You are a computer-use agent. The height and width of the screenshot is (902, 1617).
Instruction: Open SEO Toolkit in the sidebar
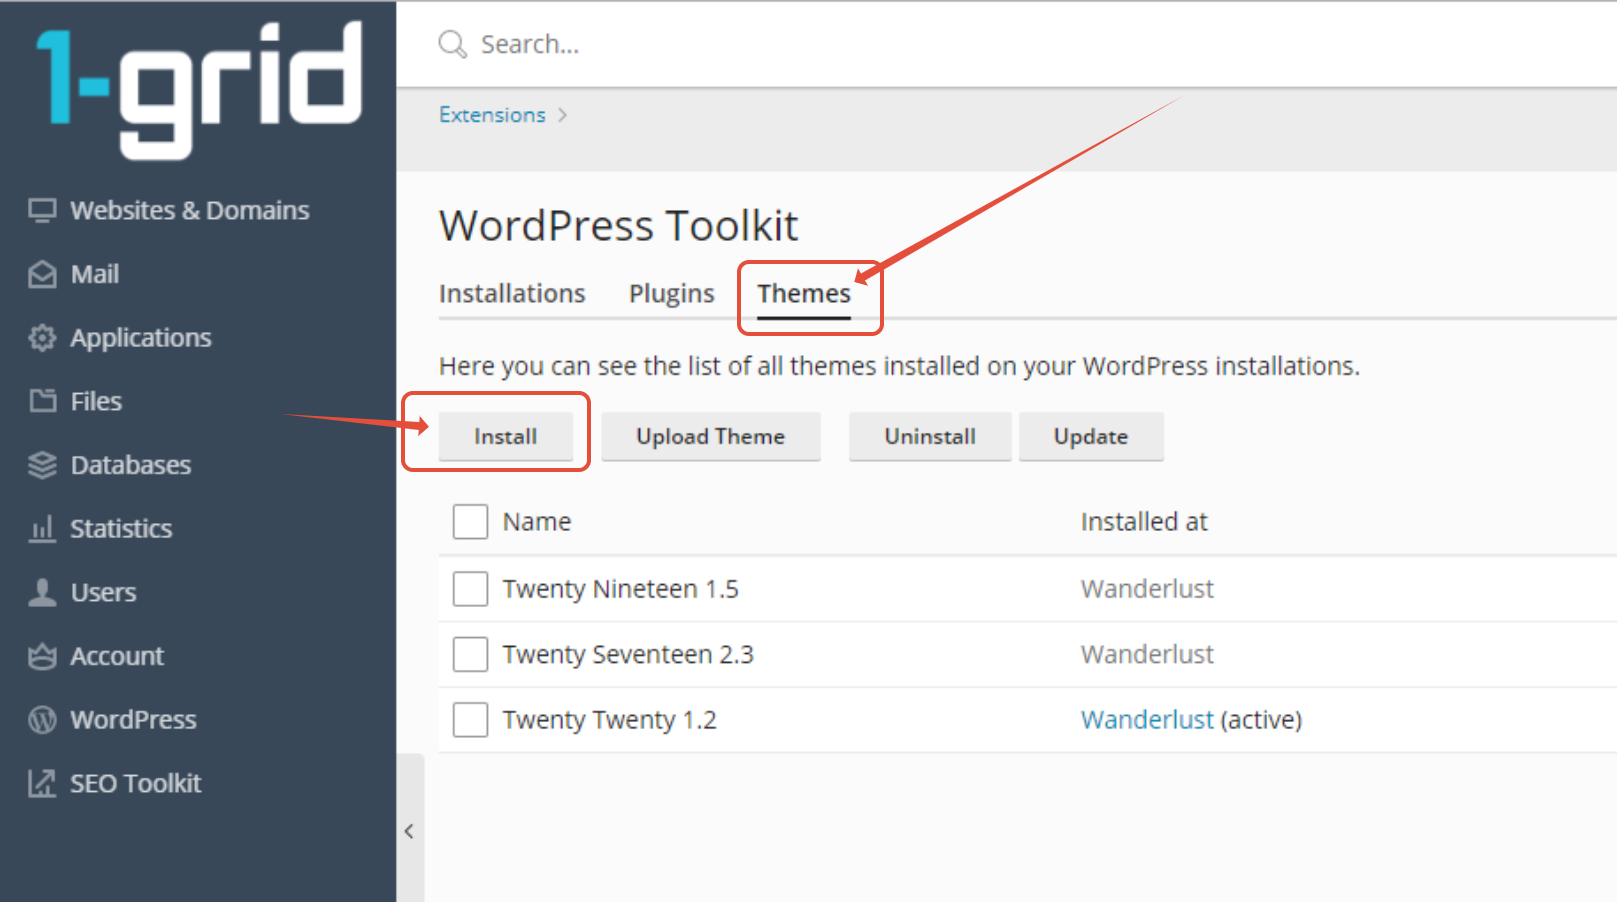(x=136, y=783)
